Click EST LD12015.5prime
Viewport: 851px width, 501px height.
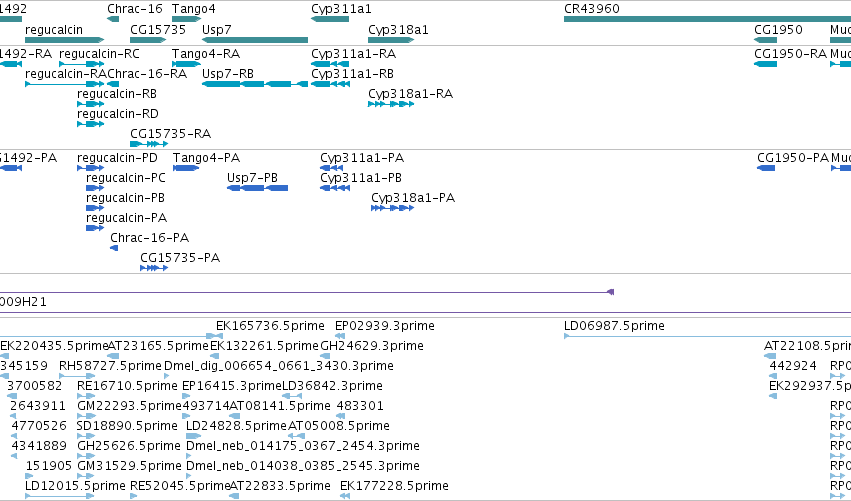click(x=75, y=486)
